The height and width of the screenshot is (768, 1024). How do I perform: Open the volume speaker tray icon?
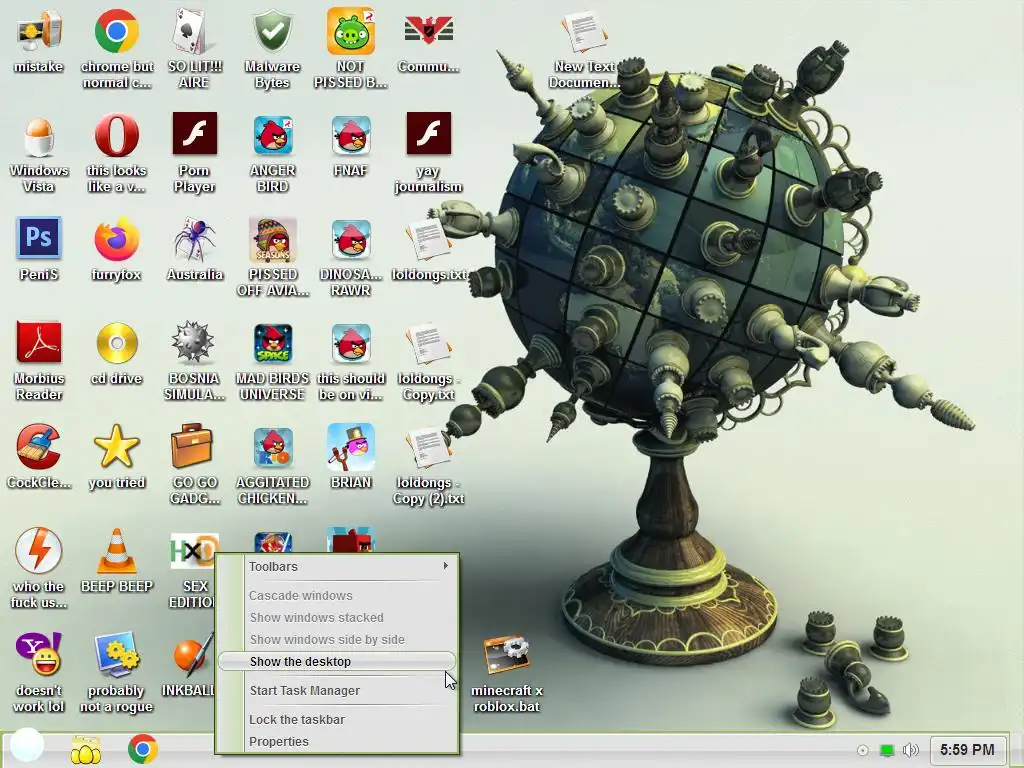pyautogui.click(x=910, y=750)
